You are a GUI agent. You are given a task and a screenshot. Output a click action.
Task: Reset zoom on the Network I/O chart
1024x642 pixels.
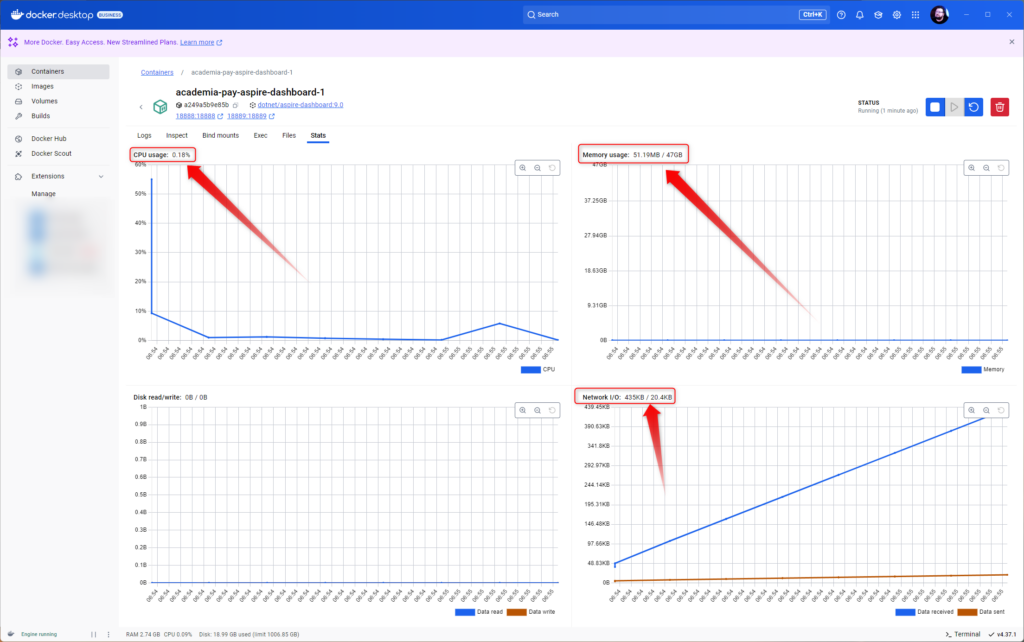pos(1002,410)
